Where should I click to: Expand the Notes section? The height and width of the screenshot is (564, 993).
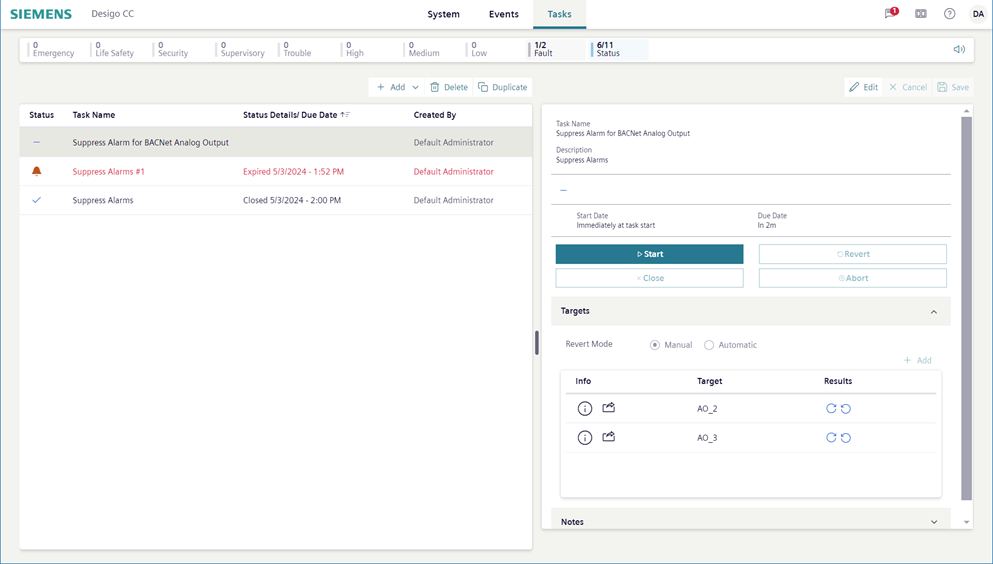[934, 522]
